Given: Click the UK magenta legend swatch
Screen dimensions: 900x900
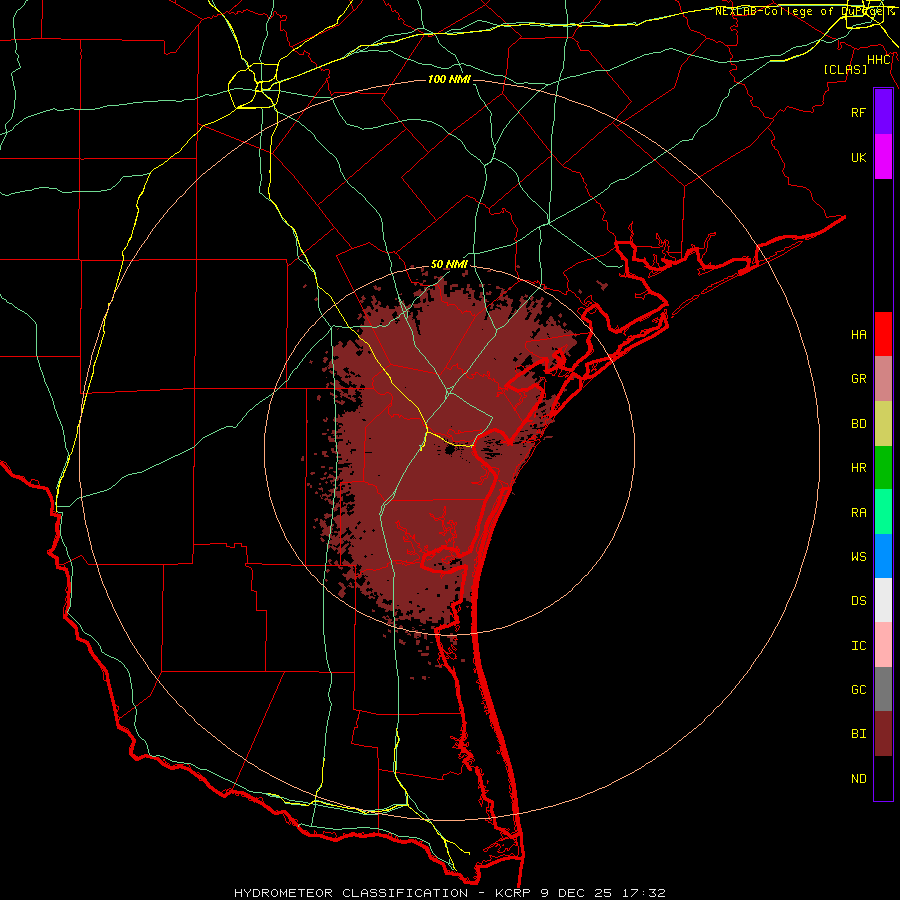Looking at the screenshot, I should tap(883, 157).
